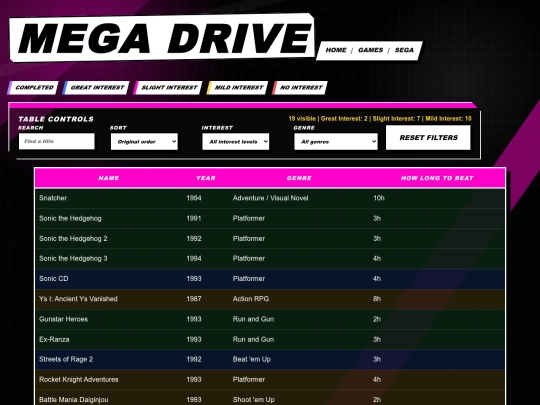540x405 pixels.
Task: Open the Sega navigation link
Action: pos(404,50)
